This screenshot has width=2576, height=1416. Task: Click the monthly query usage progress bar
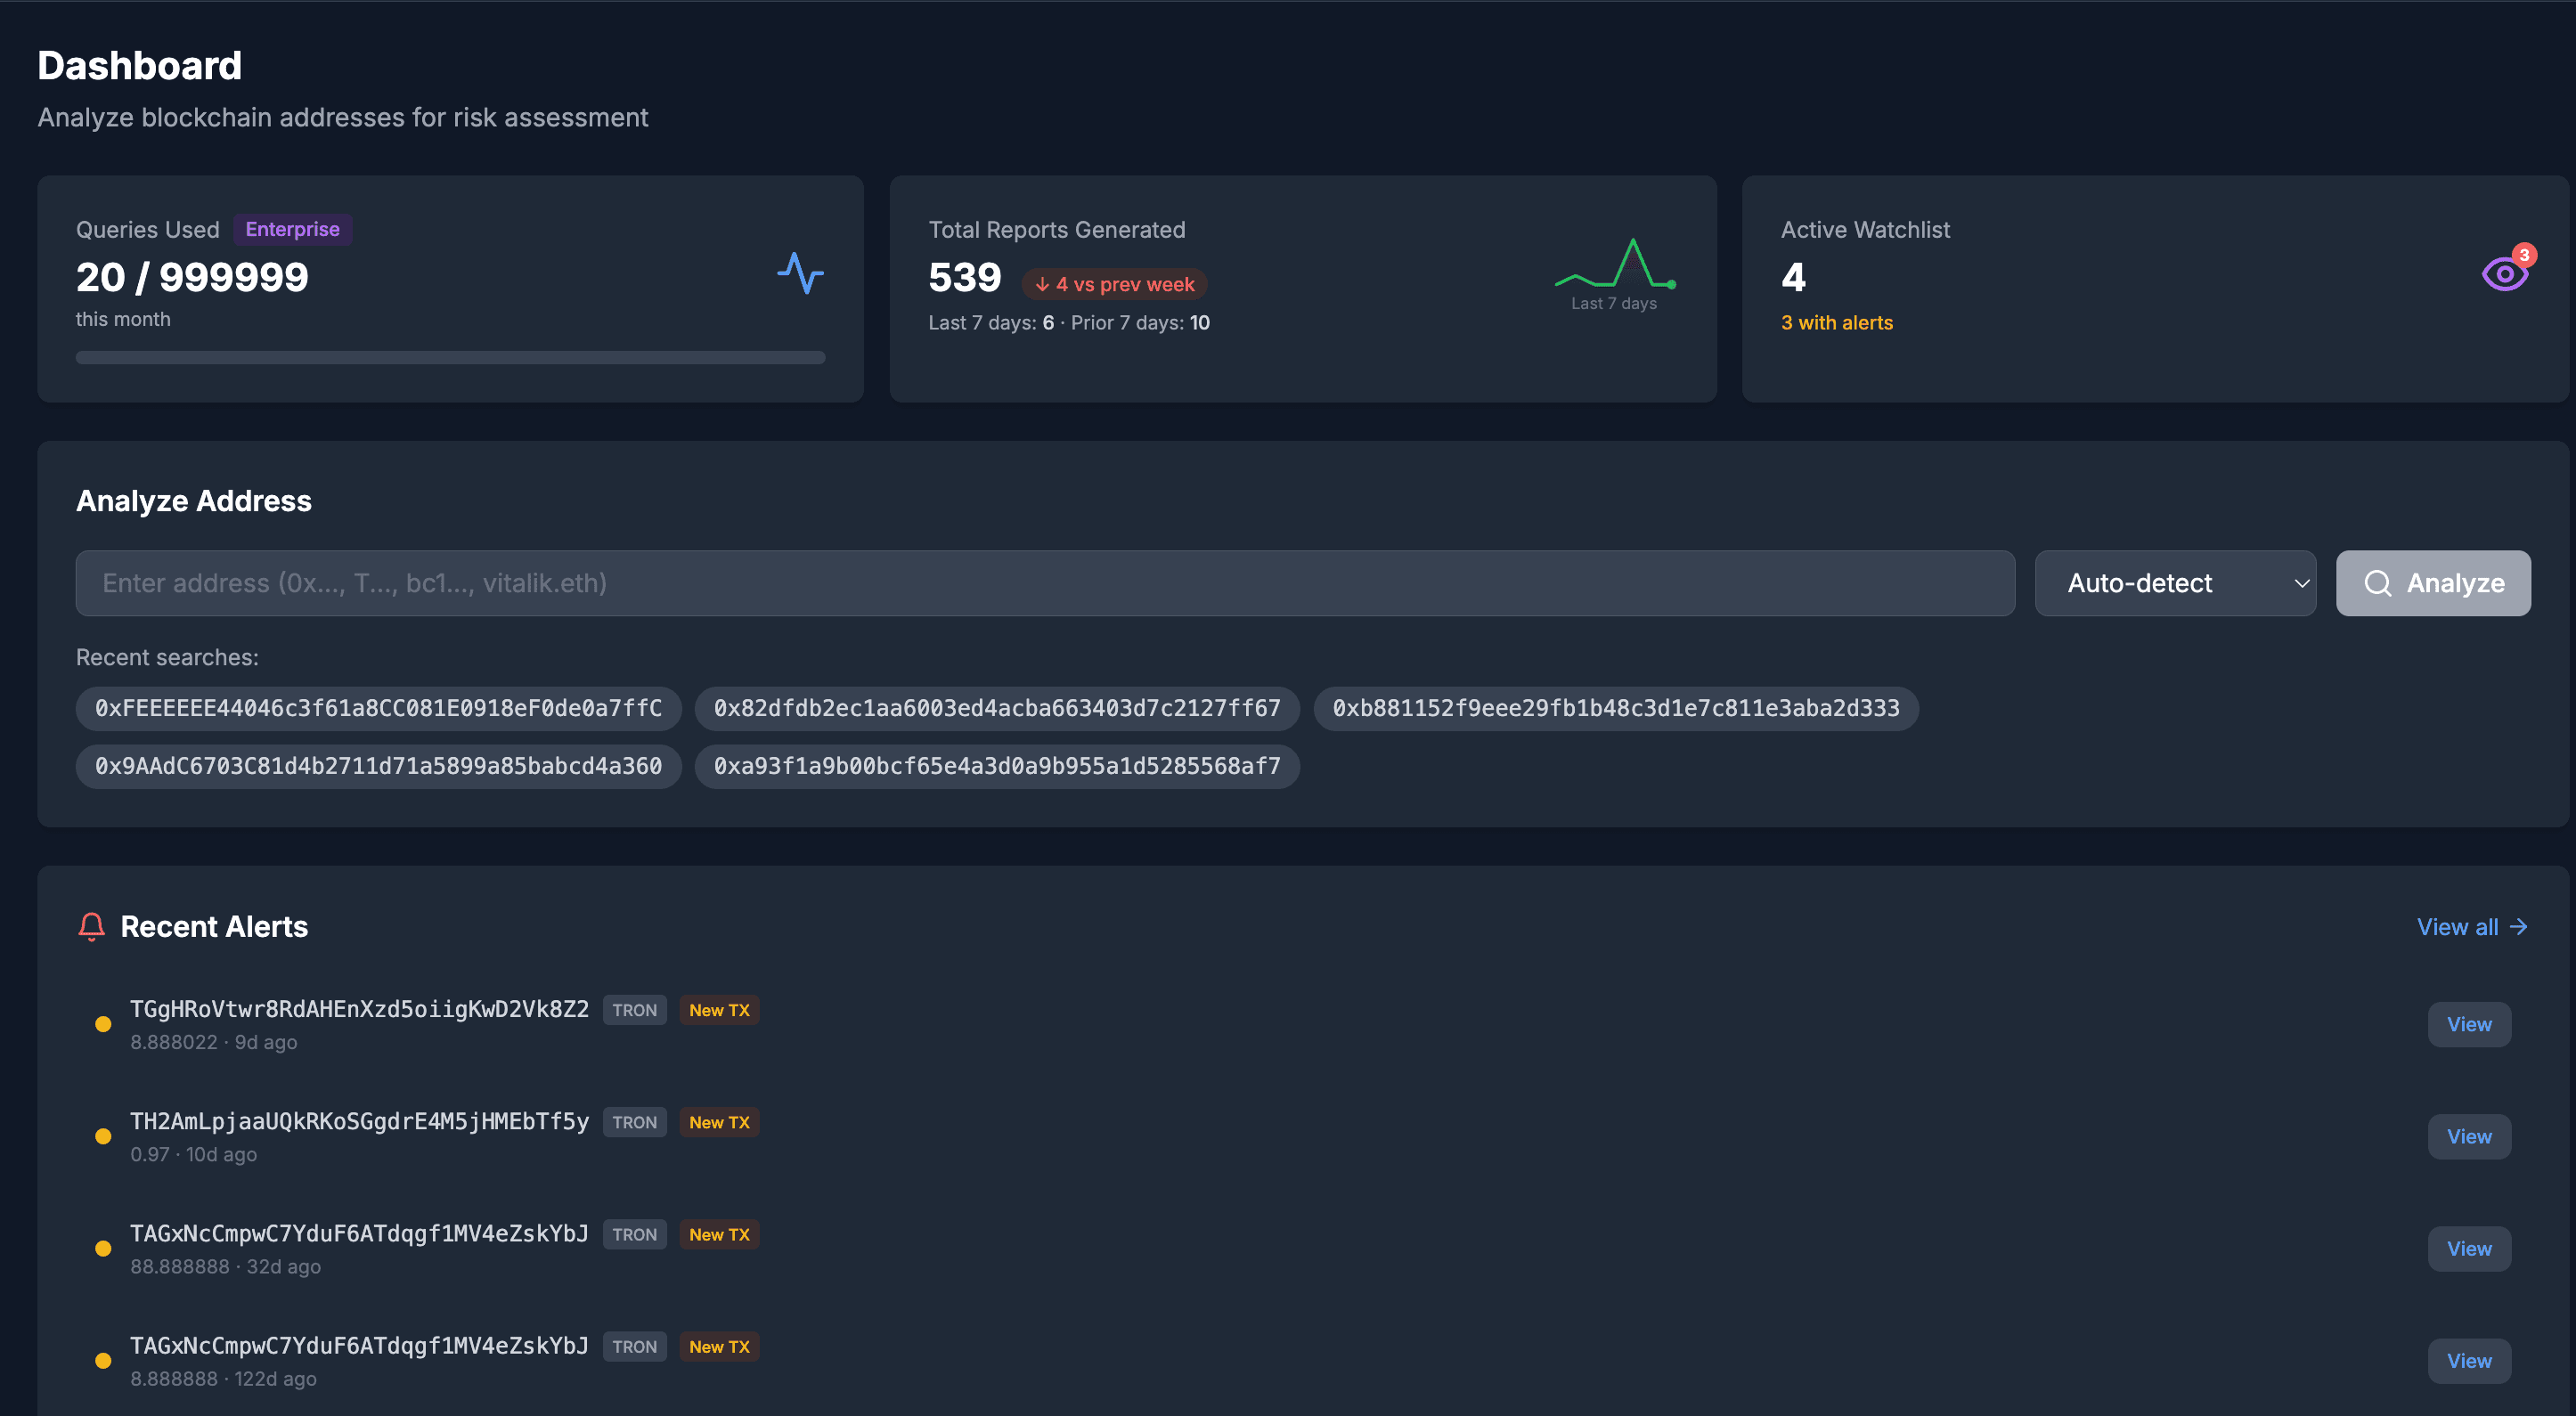coord(450,357)
